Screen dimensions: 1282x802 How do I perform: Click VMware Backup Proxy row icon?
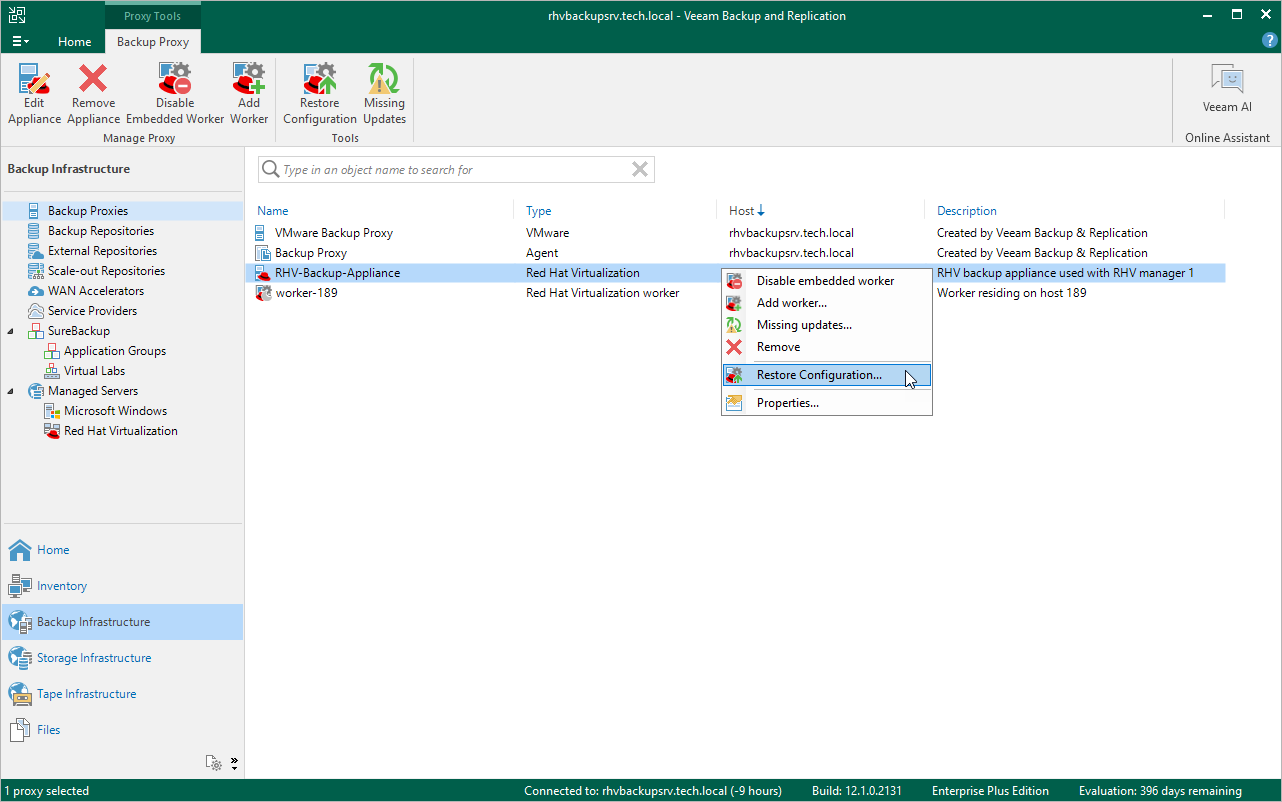pos(260,233)
